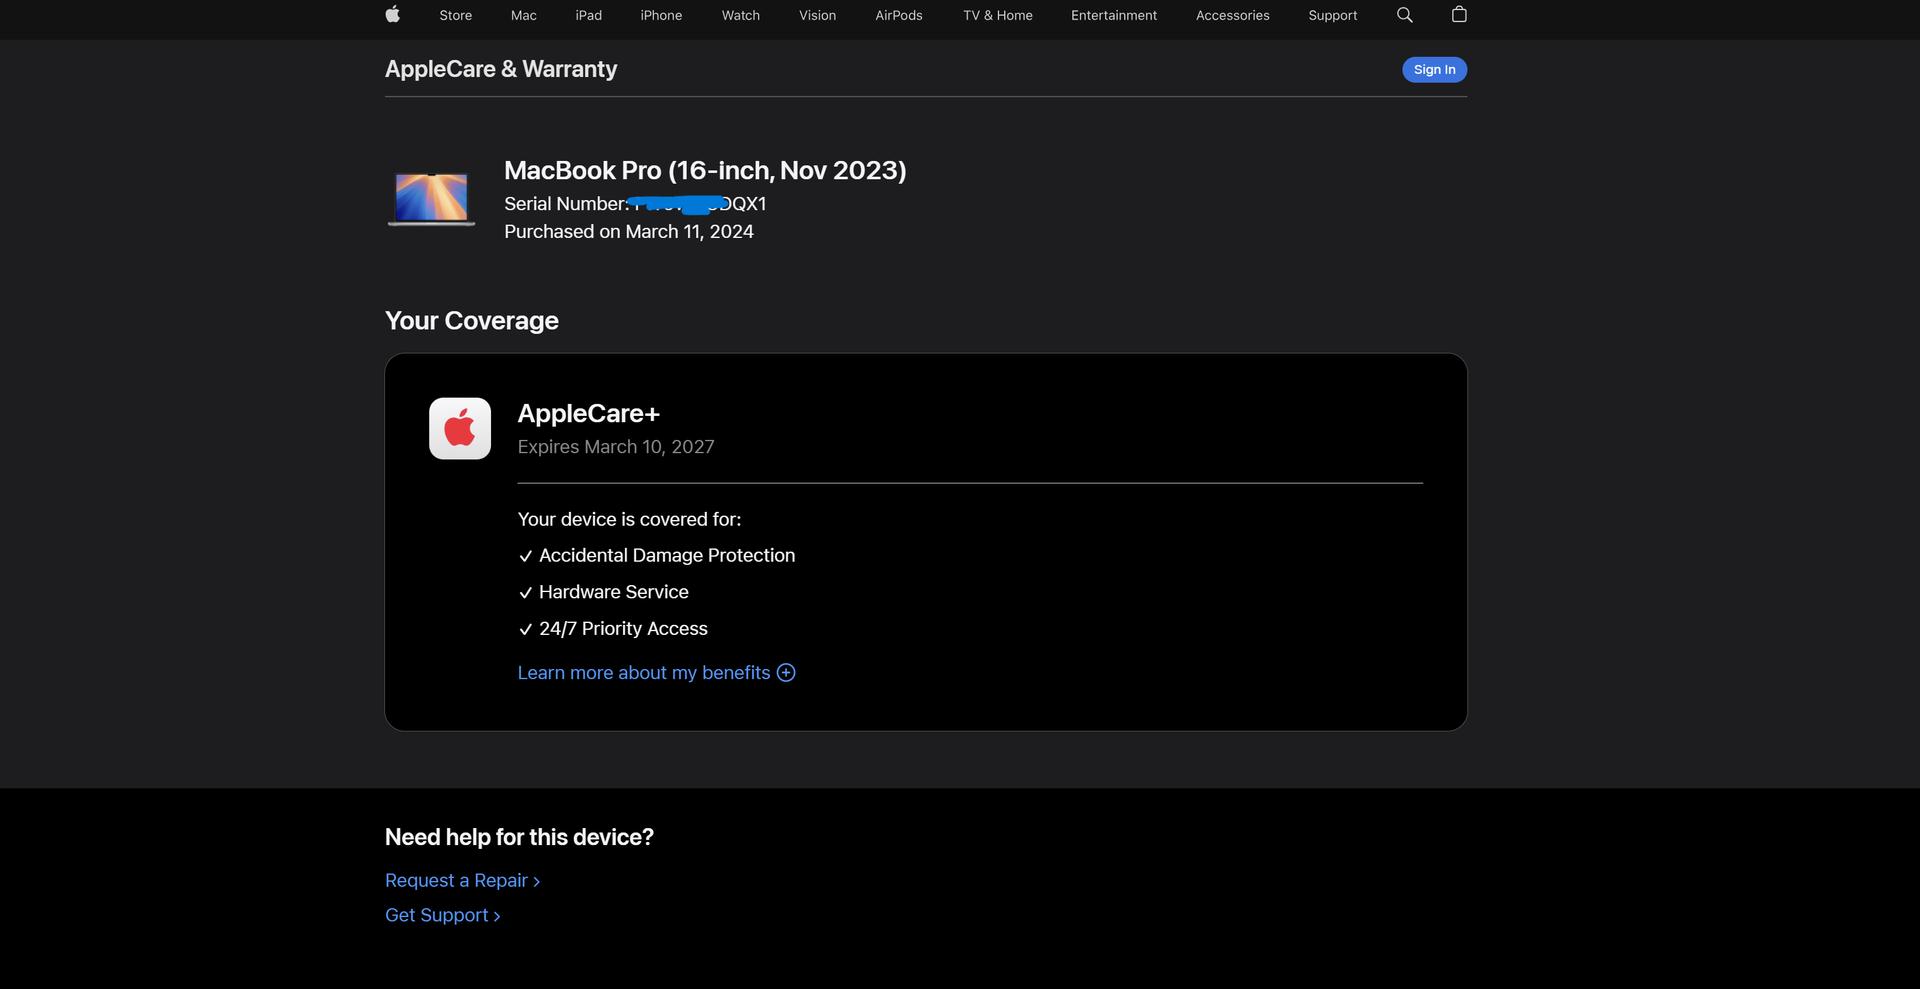Click the plus circle icon beside benefits link

pyautogui.click(x=786, y=673)
